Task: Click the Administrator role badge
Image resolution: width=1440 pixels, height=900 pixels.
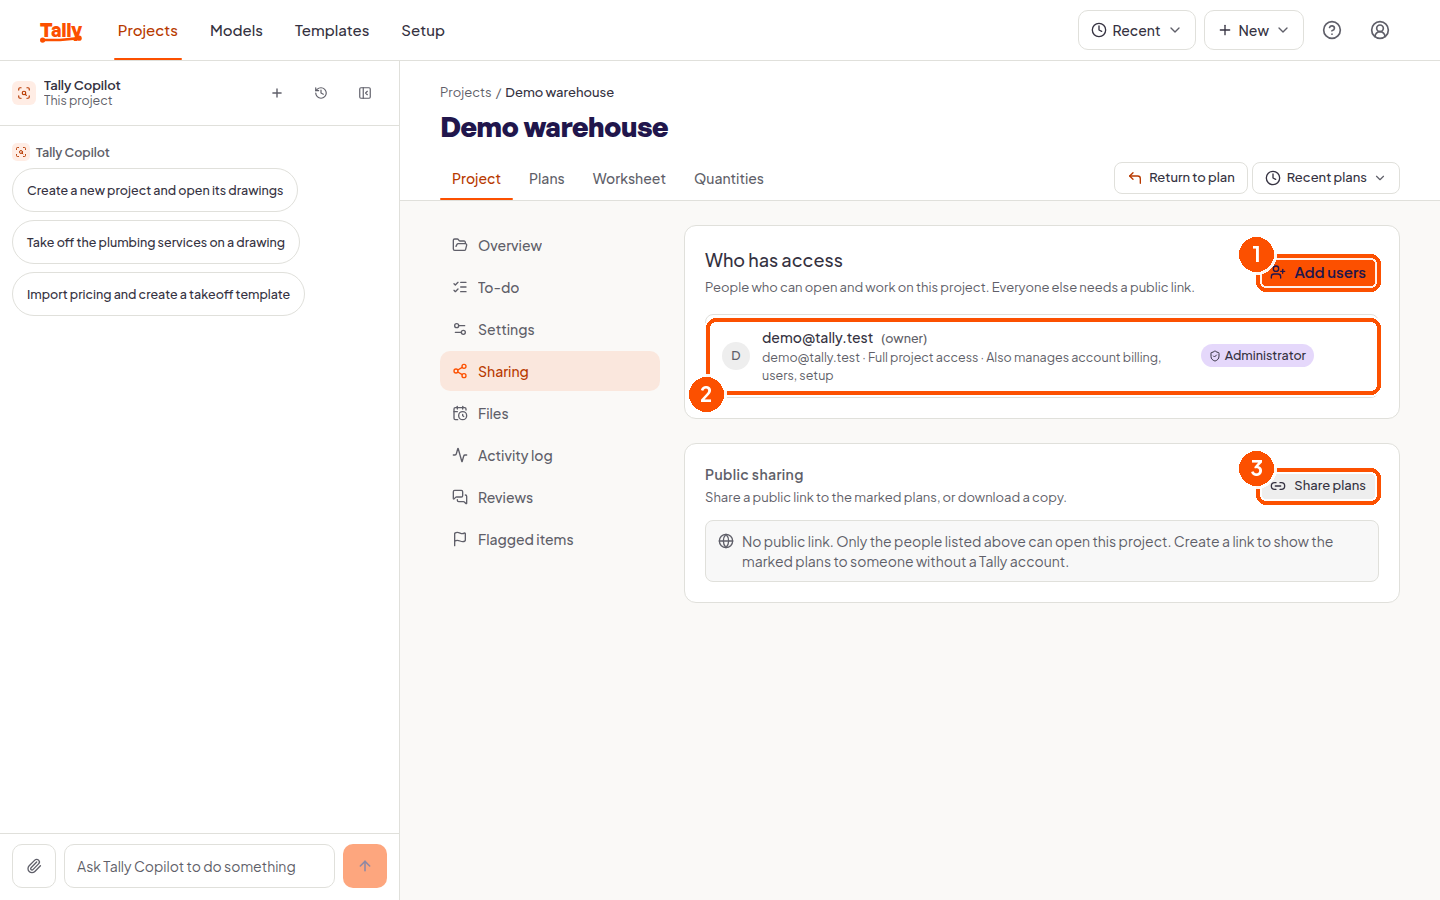Action: coord(1257,356)
